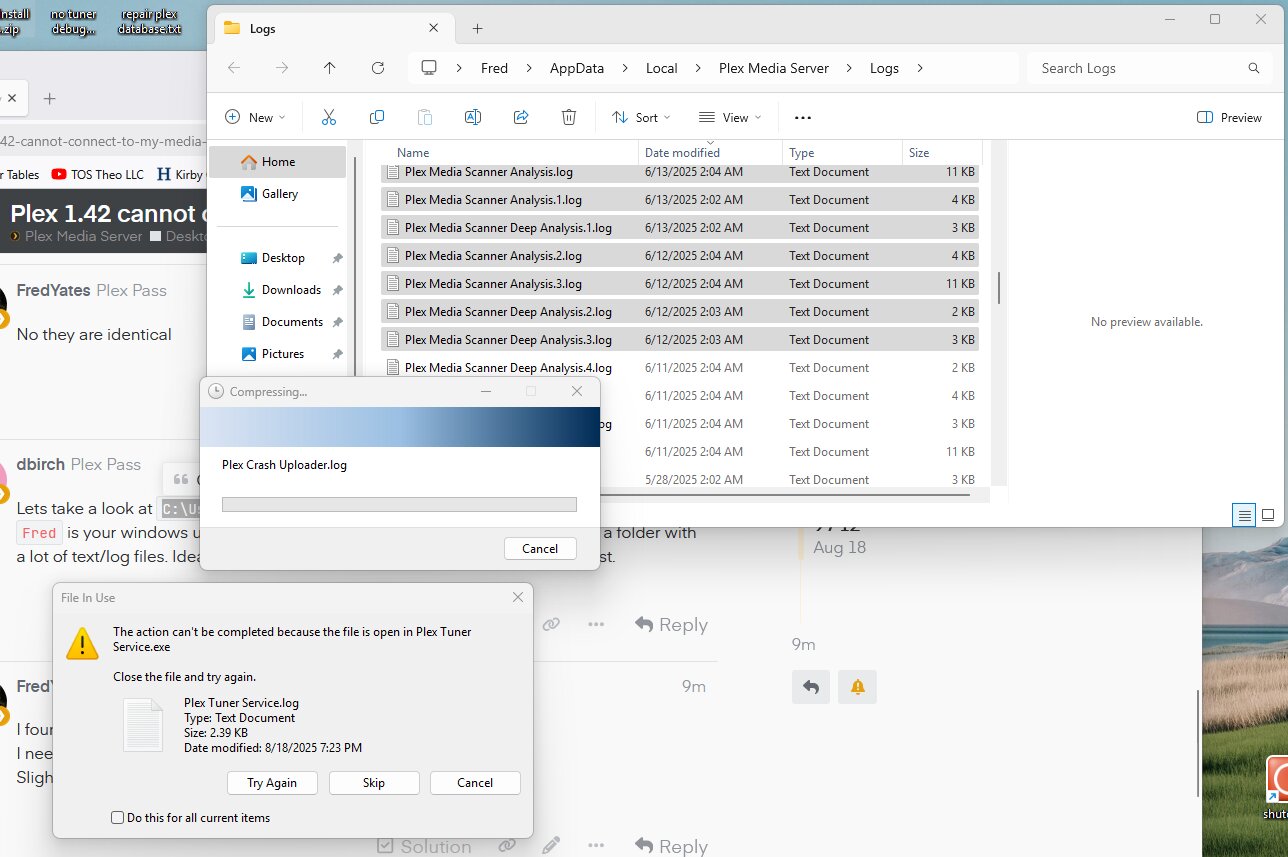
Task: Close the File In Use dialog
Action: point(517,597)
